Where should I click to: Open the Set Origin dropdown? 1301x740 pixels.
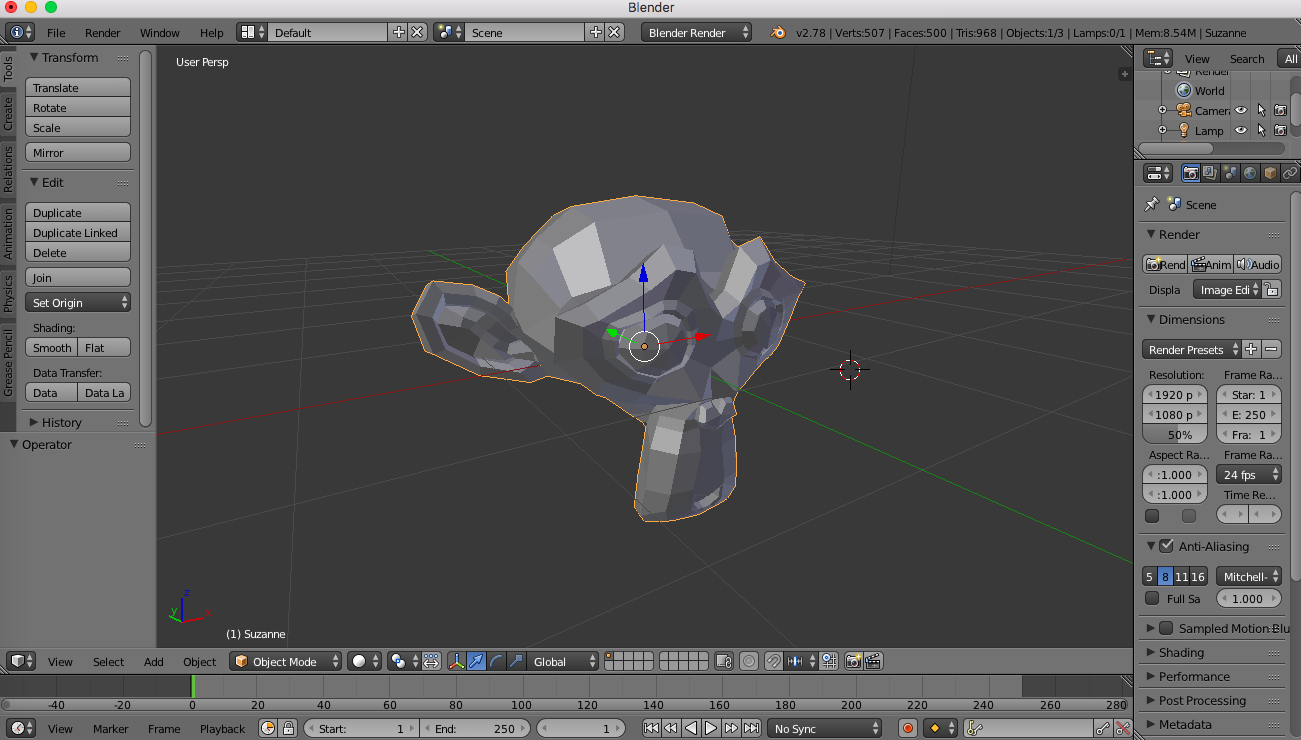click(x=78, y=303)
